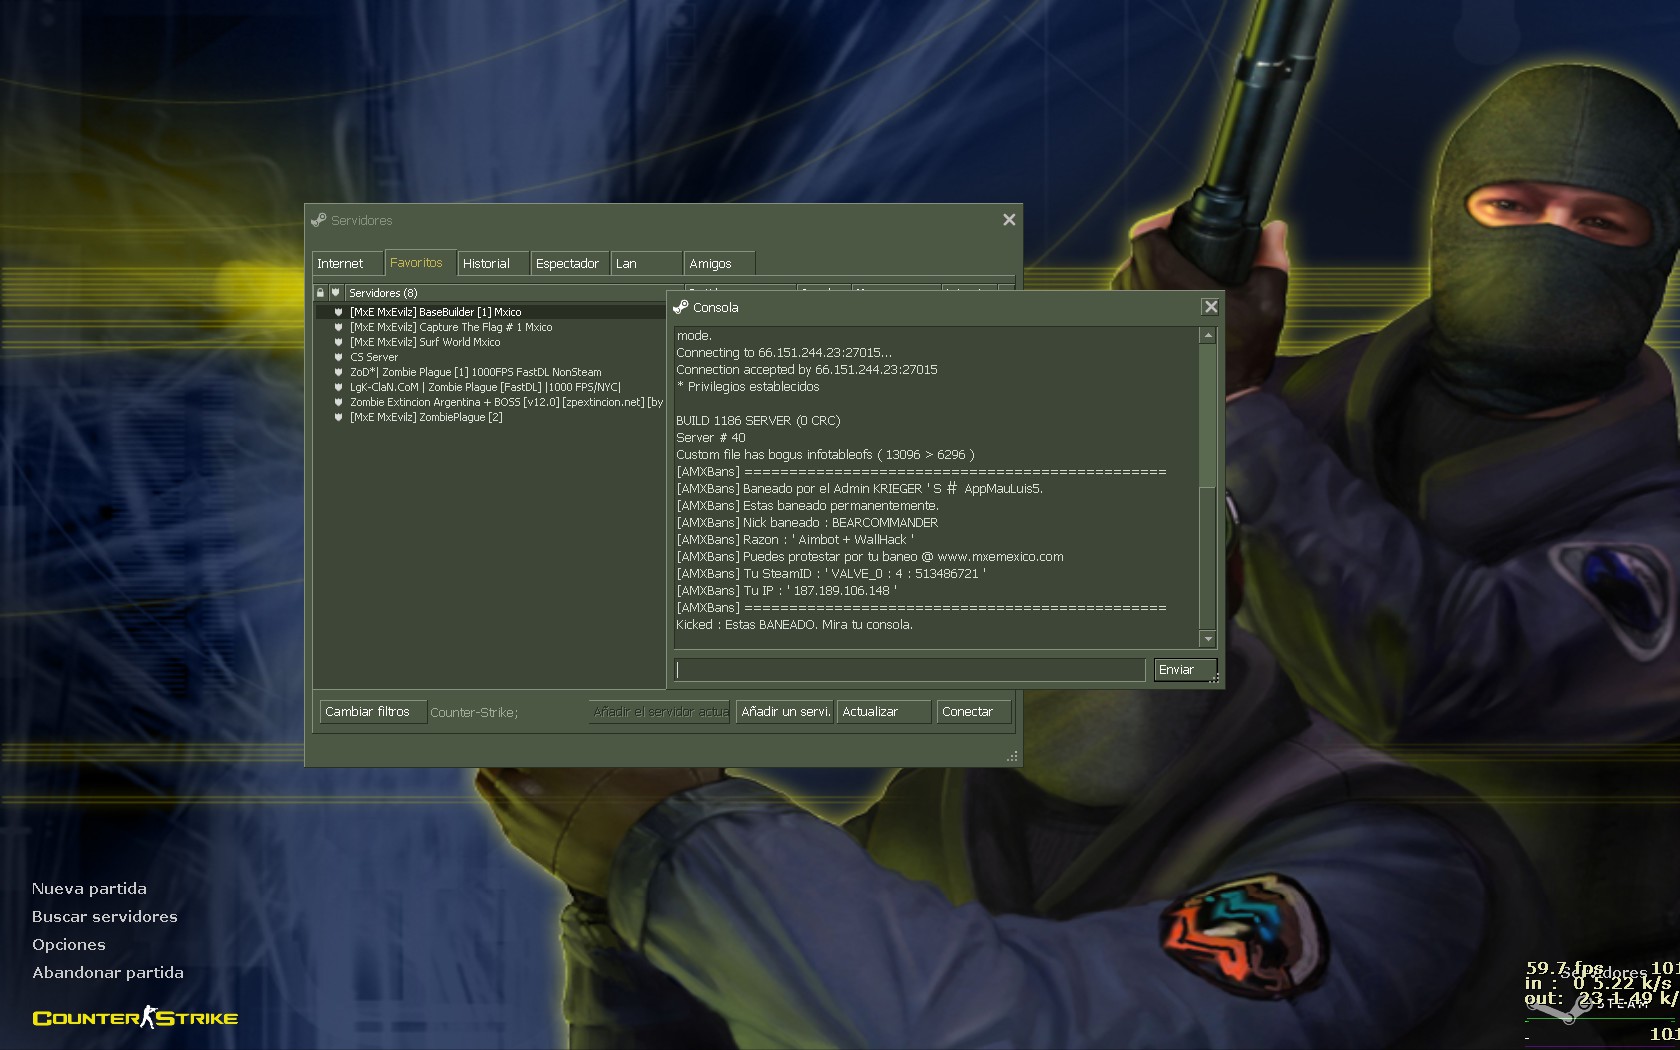Screen dimensions: 1680x1050
Task: Click the lock password column header icon
Action: pyautogui.click(x=320, y=293)
